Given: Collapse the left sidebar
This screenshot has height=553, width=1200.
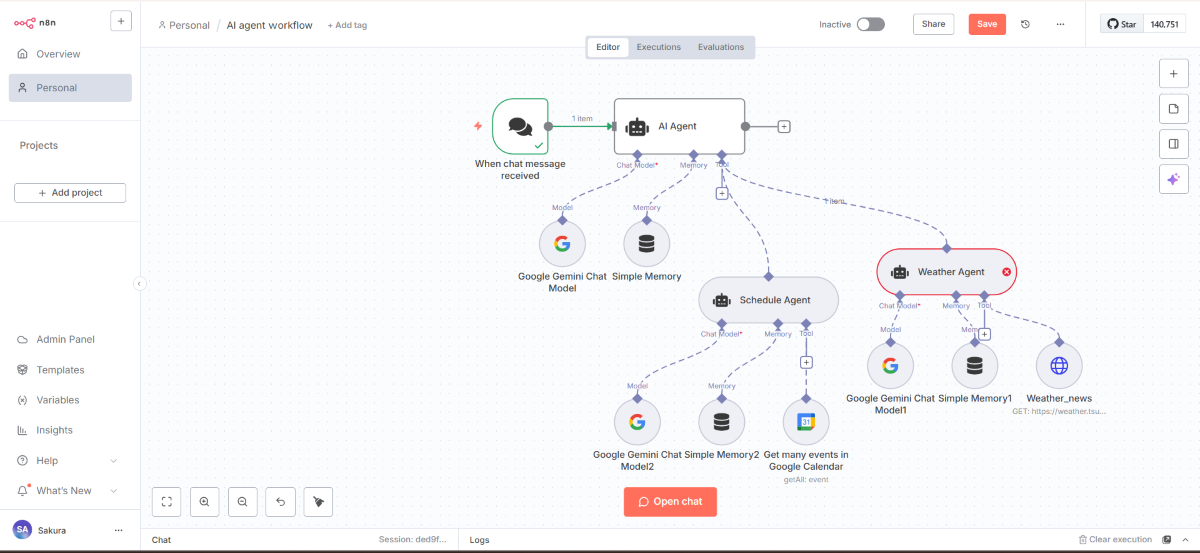Looking at the screenshot, I should pyautogui.click(x=140, y=283).
